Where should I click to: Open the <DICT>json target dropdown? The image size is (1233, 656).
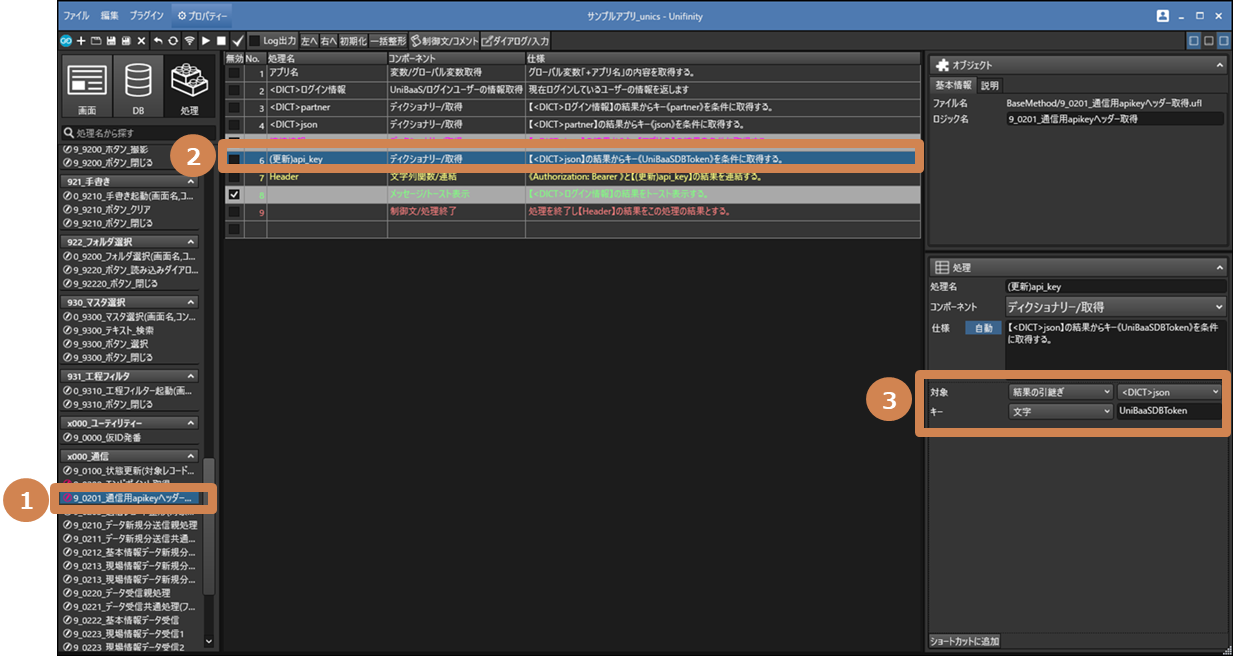[1169, 392]
